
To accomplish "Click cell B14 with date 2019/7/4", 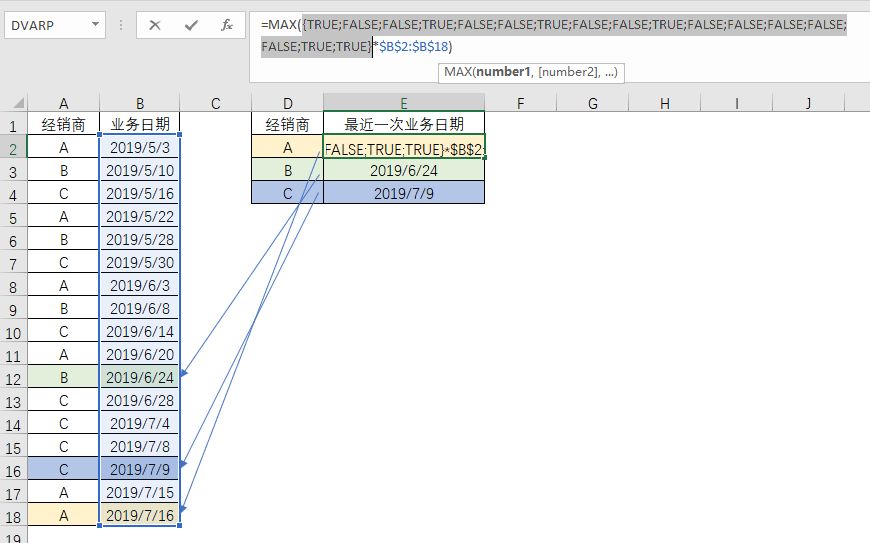I will [x=140, y=423].
